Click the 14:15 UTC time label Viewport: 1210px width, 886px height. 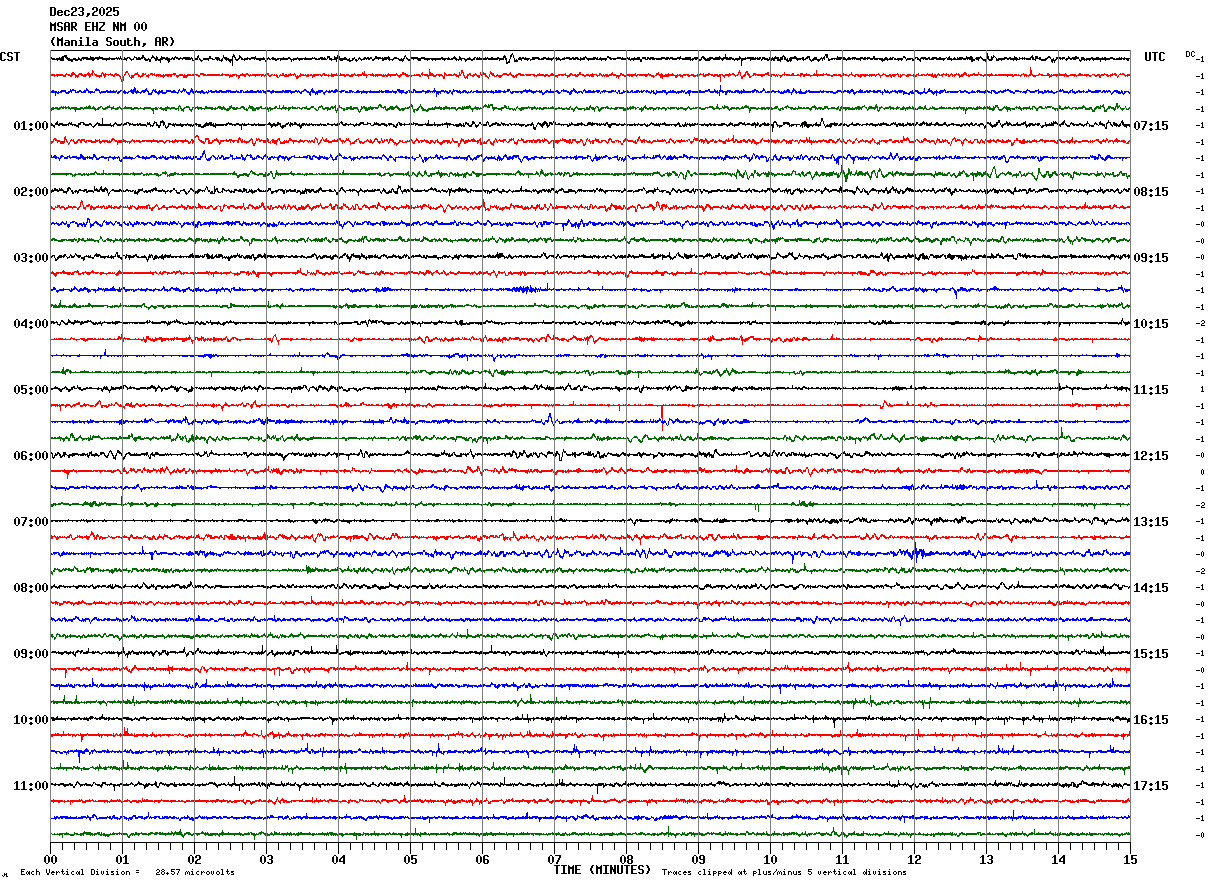1151,588
